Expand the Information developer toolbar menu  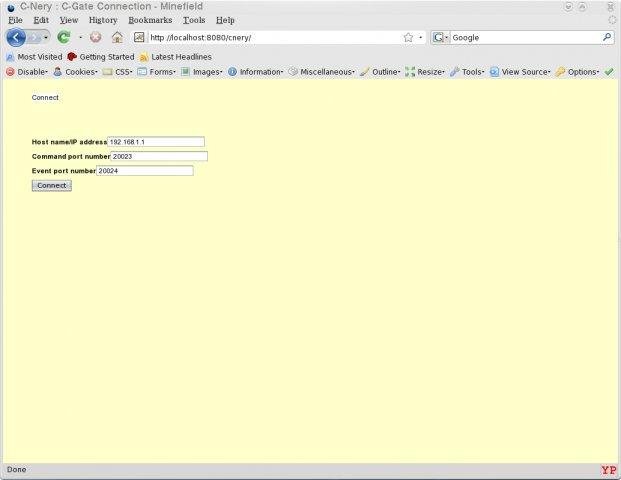tap(255, 72)
